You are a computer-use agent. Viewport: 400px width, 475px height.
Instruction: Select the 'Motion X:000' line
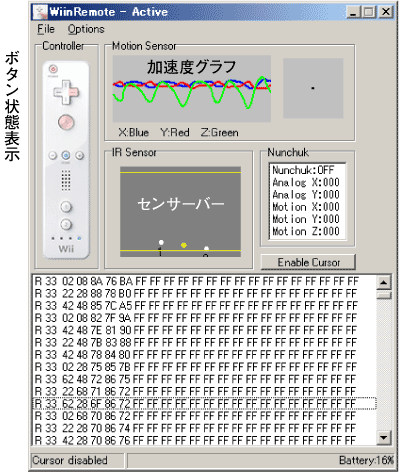click(306, 207)
